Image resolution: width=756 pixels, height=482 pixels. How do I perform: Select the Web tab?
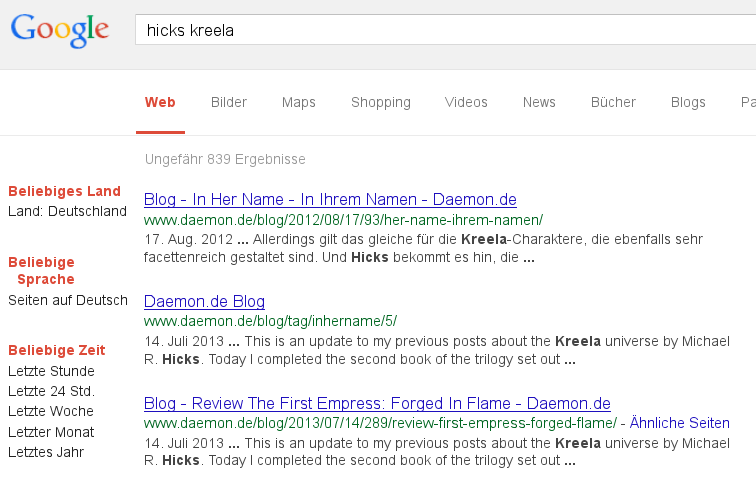coord(160,102)
